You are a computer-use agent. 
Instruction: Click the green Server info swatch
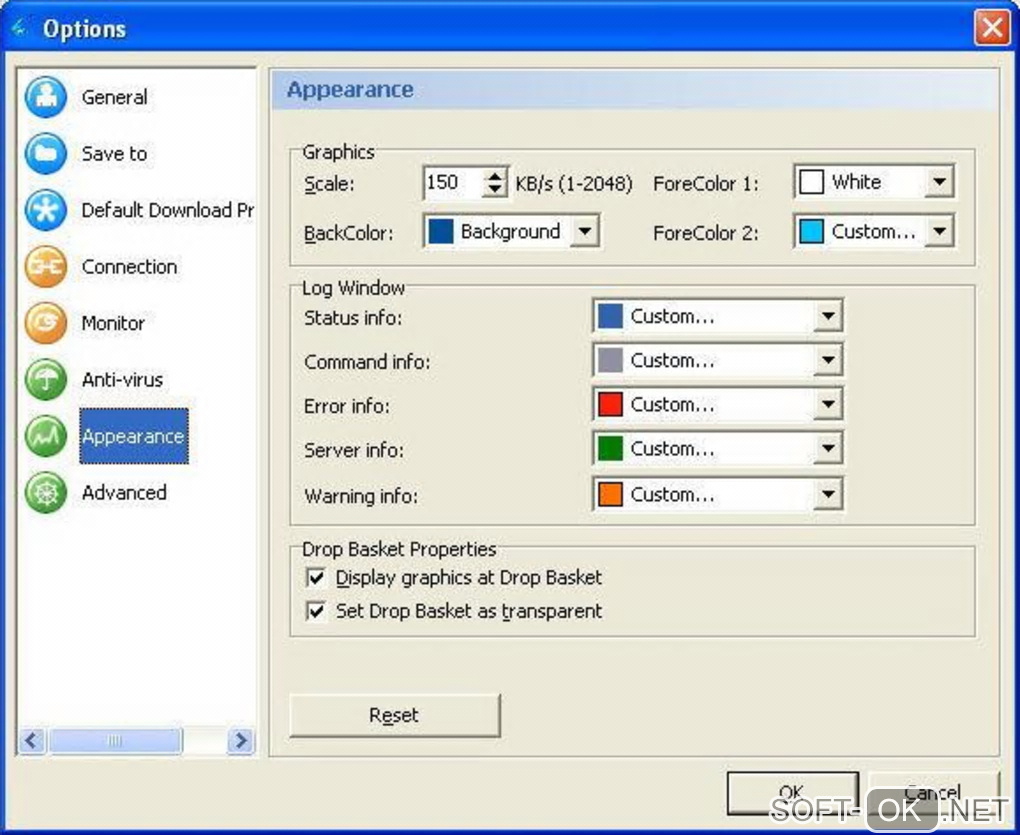(610, 448)
